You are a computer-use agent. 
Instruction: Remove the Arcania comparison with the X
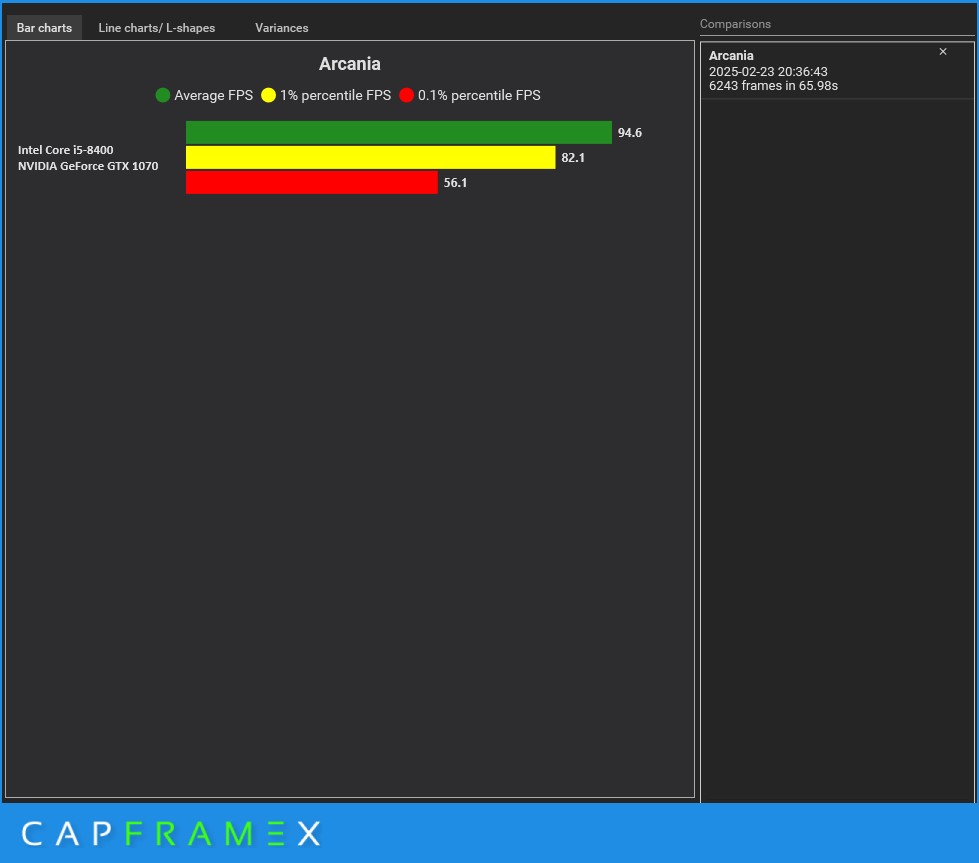coord(943,52)
